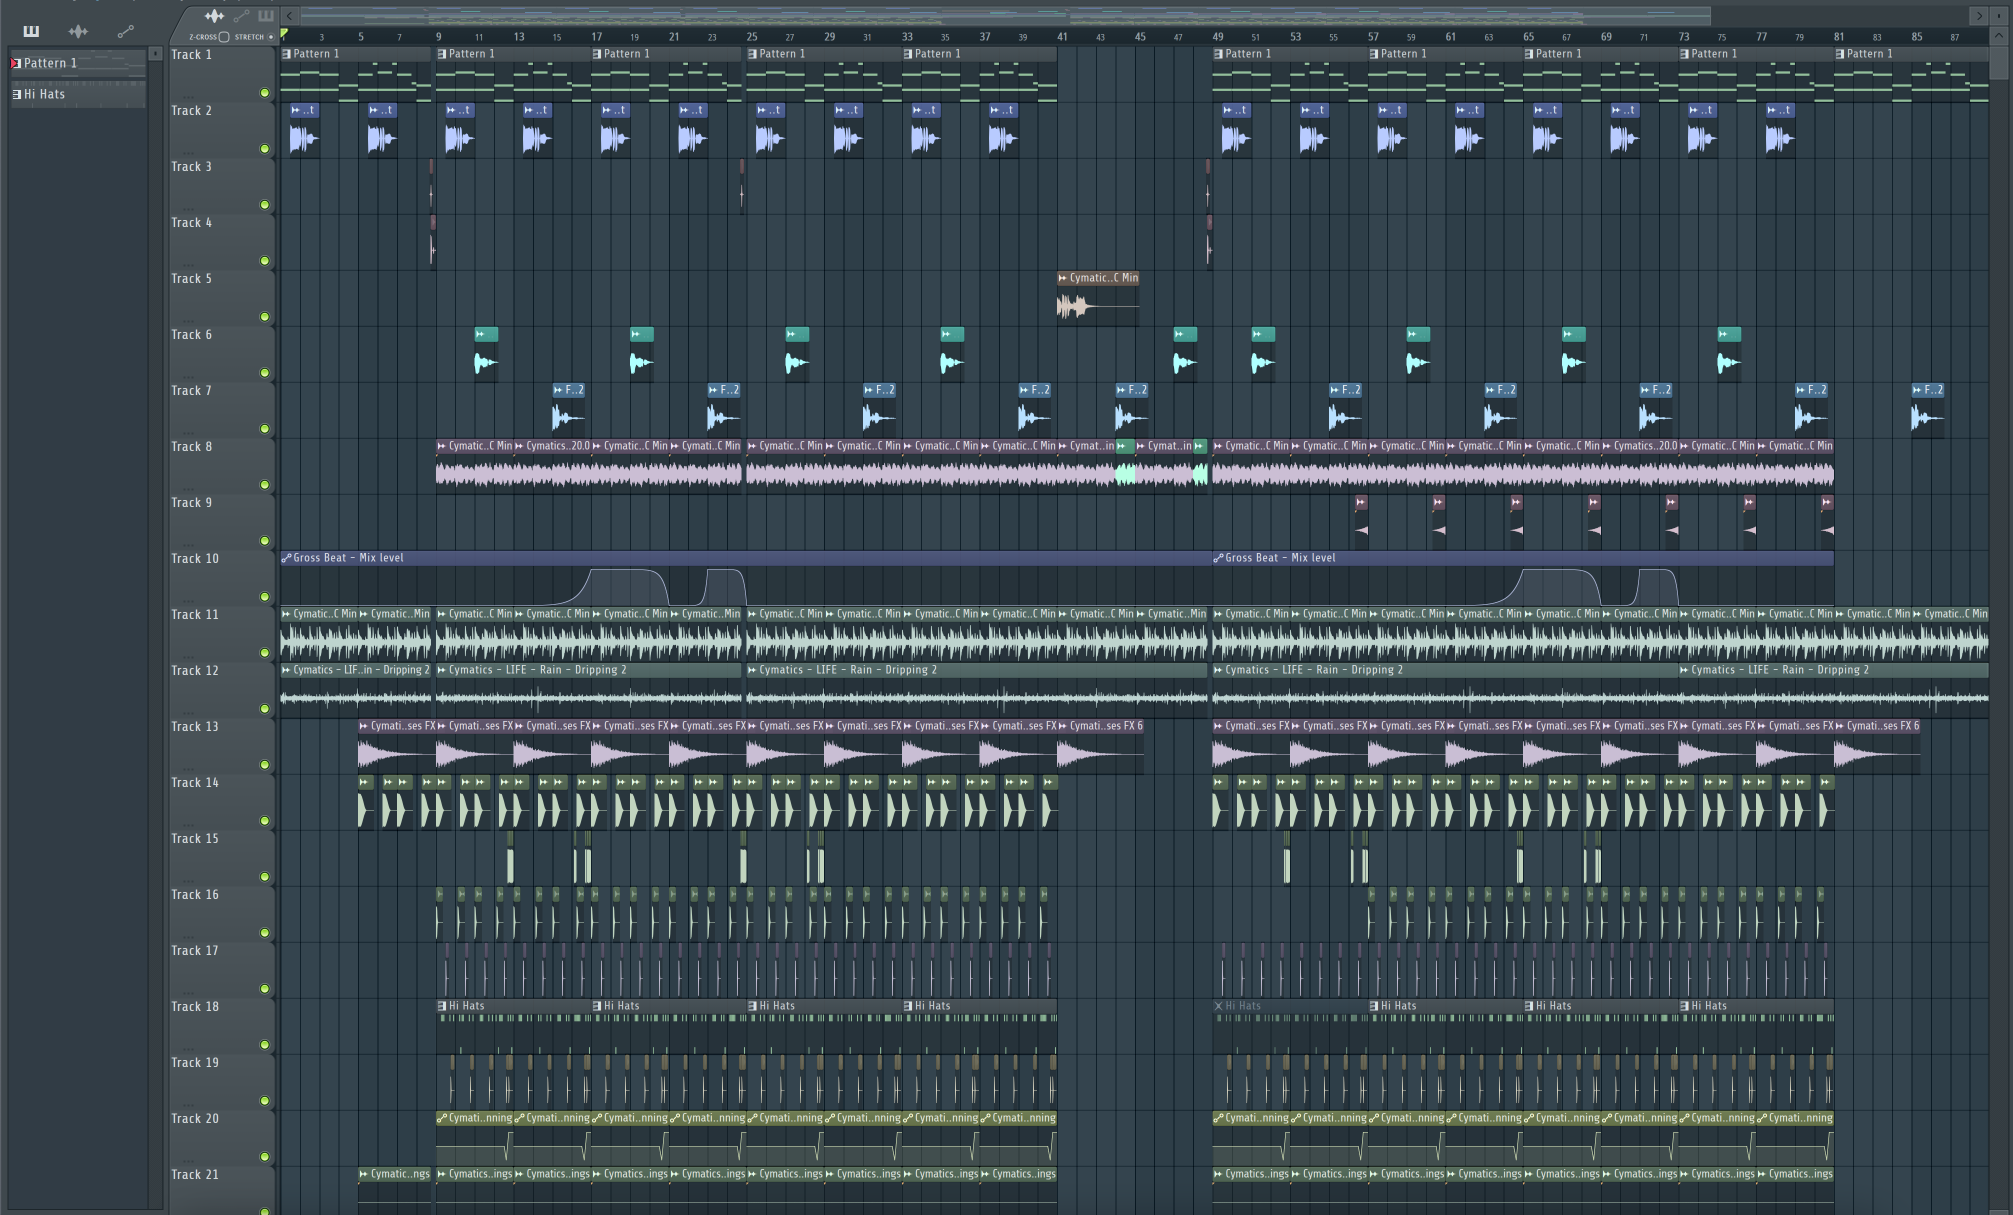Mute Track 18 with its green LED
Image resolution: width=2013 pixels, height=1215 pixels.
click(x=265, y=1045)
